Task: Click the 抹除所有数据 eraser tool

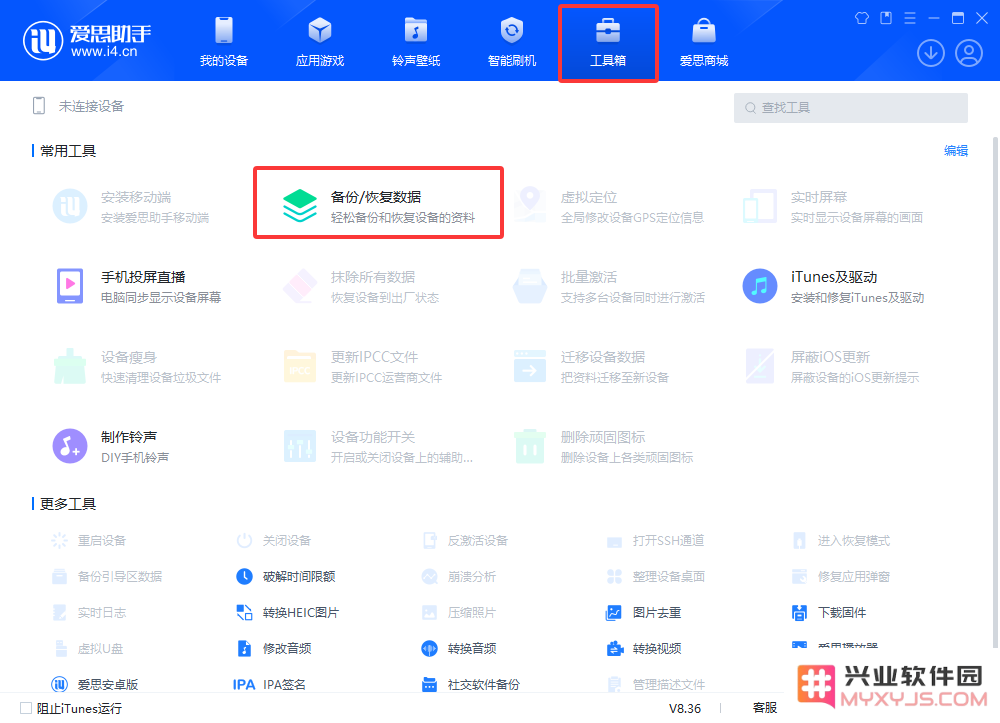Action: coord(361,286)
